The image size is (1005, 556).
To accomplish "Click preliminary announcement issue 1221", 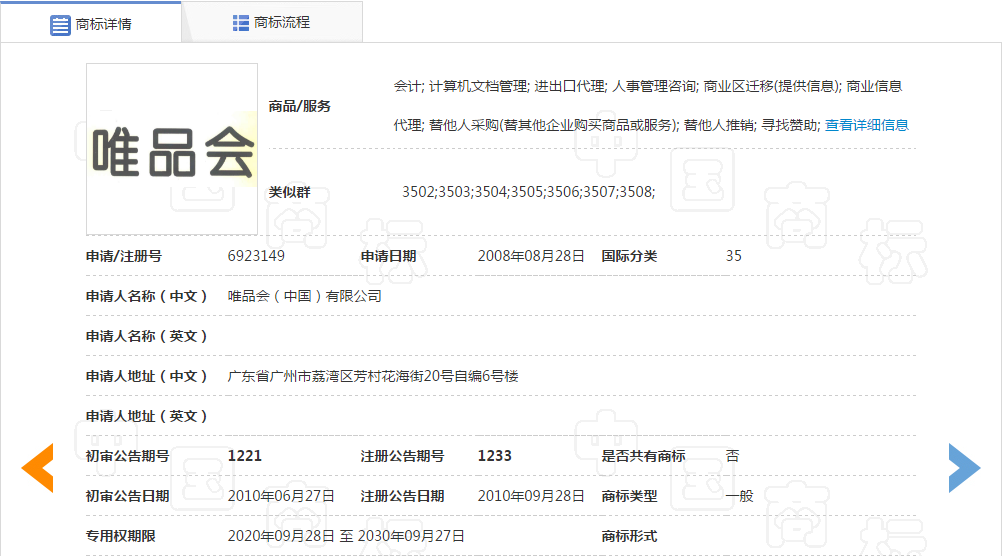I will click(x=245, y=456).
